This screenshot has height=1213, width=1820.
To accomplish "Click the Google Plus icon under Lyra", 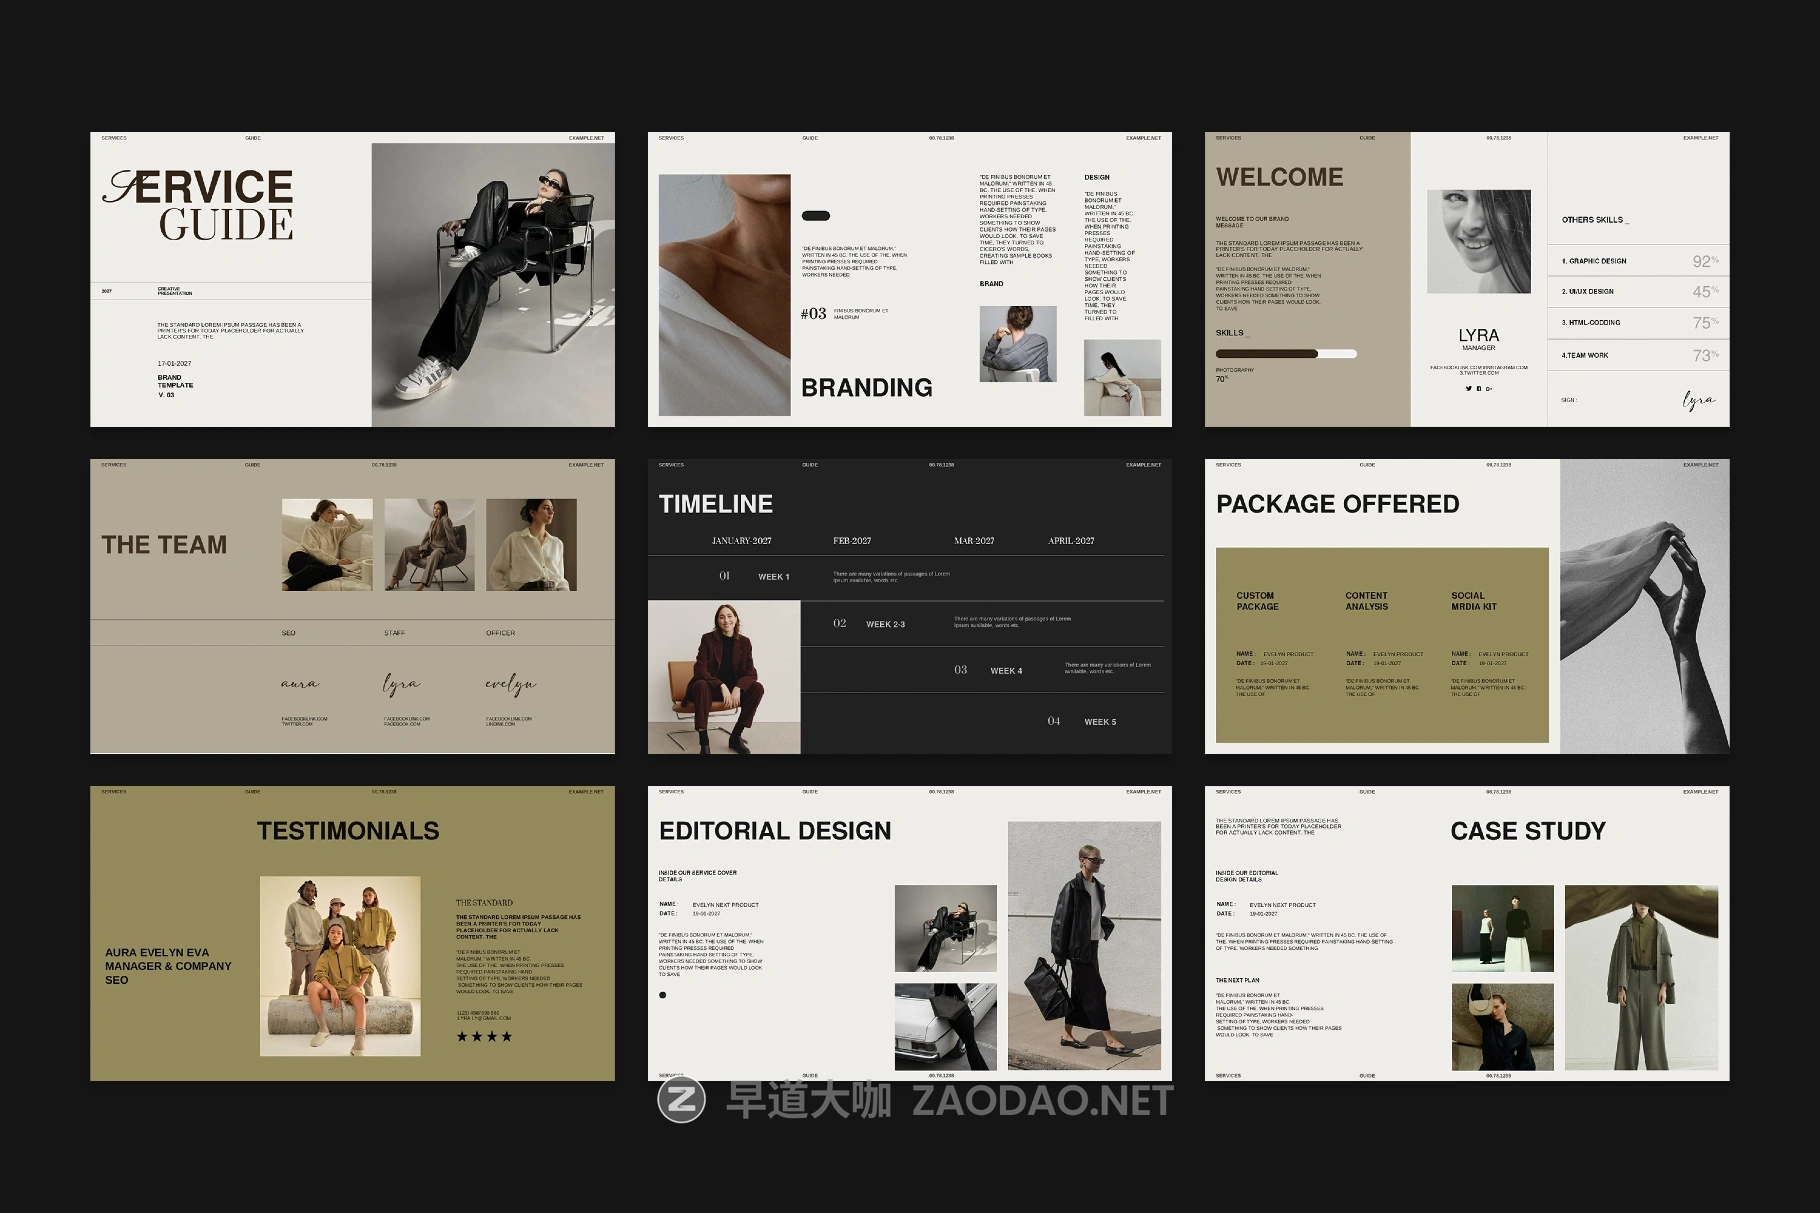I will click(1489, 388).
